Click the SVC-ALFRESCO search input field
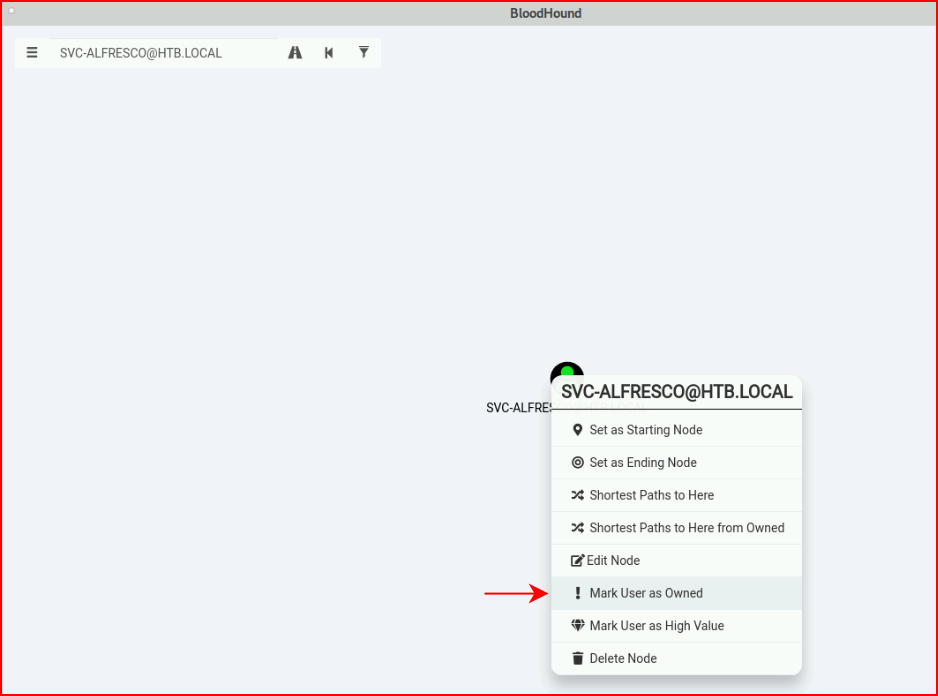938x696 pixels. click(x=163, y=53)
